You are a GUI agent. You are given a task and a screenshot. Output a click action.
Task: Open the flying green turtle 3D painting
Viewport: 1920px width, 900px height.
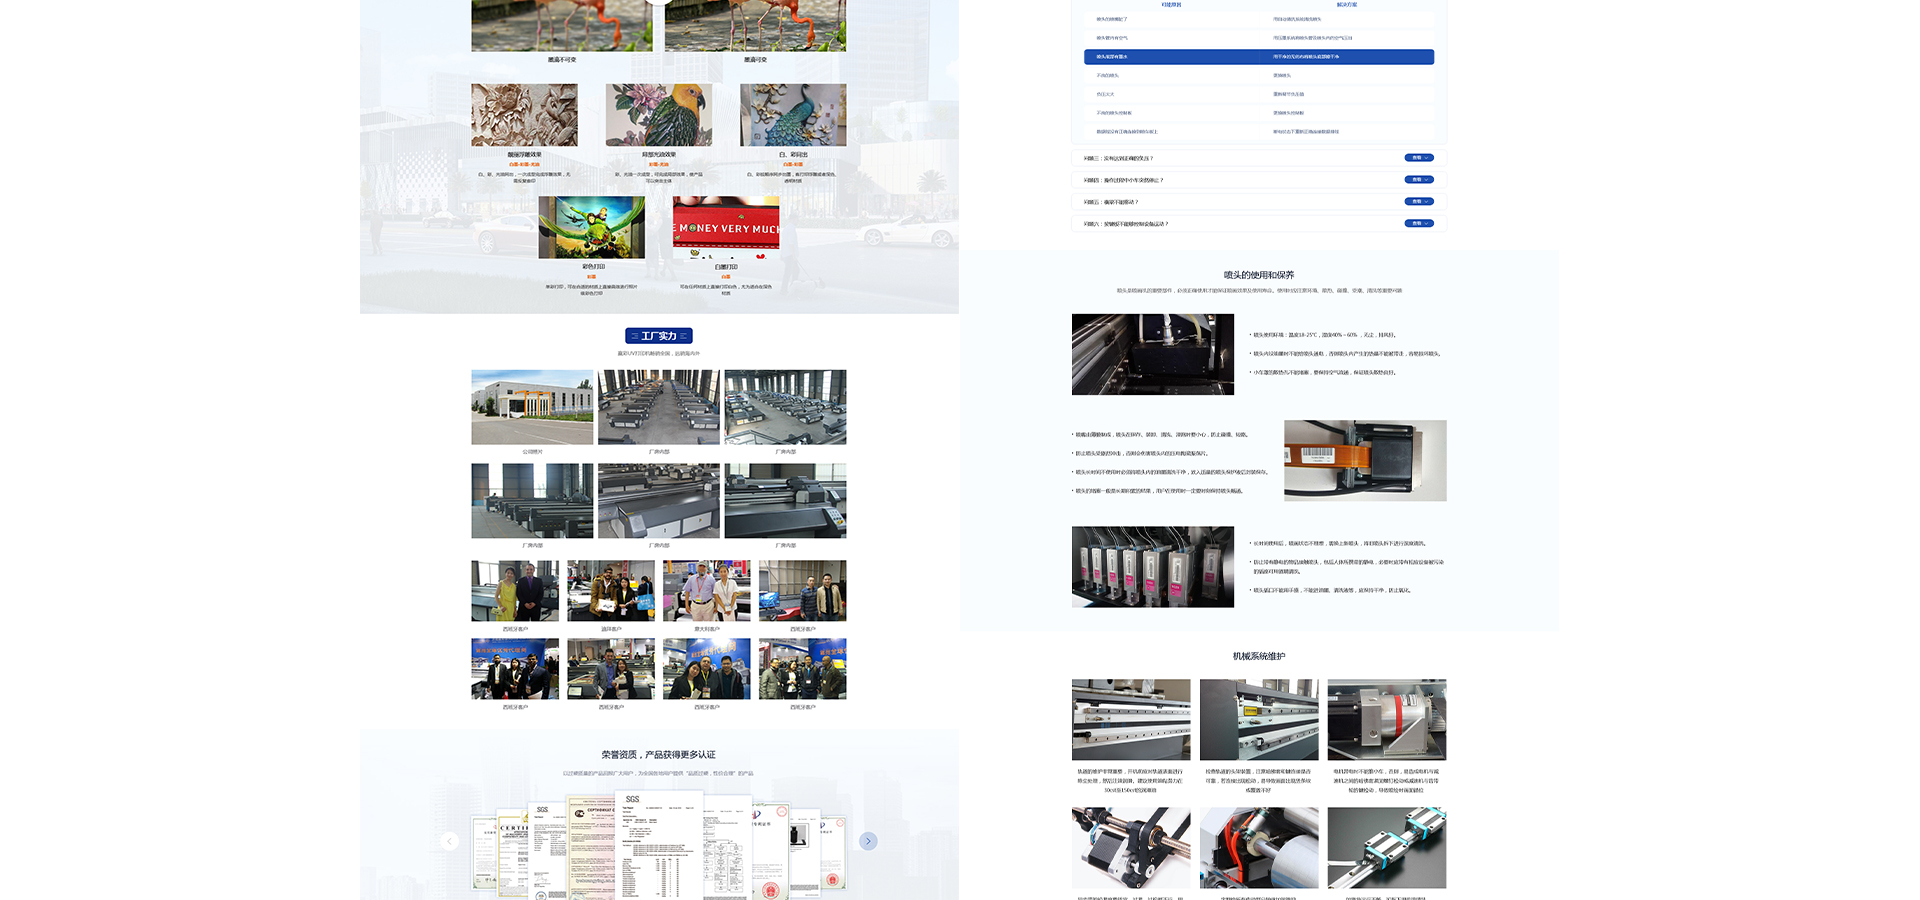pos(592,227)
